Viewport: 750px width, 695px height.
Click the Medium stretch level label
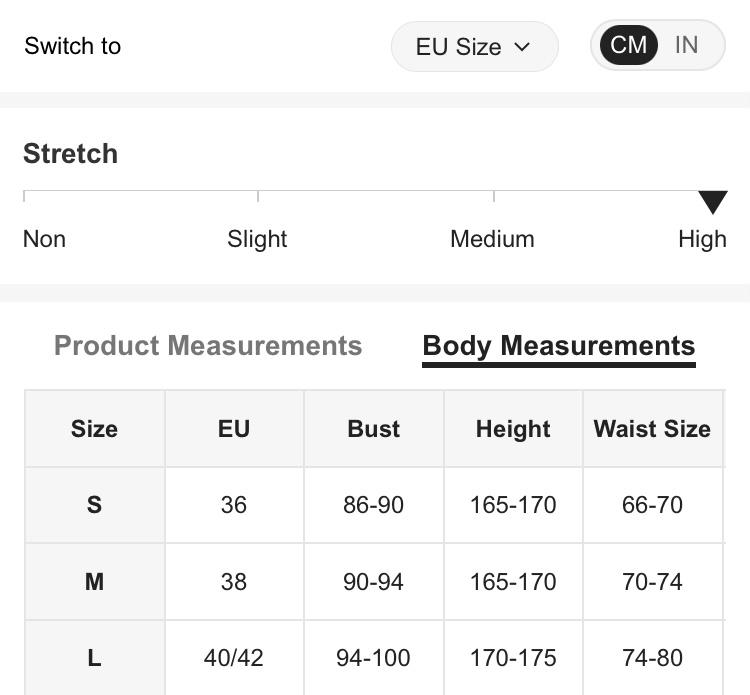click(492, 239)
